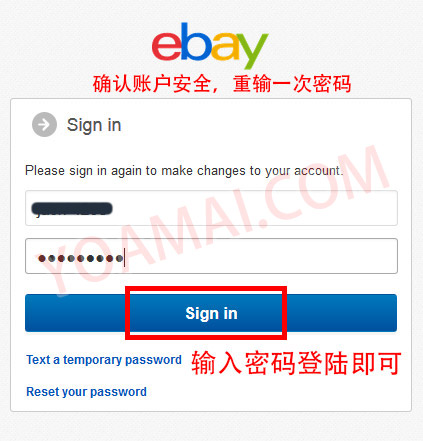Click the red Chinese caption under the logo
The height and width of the screenshot is (441, 423).
(222, 84)
